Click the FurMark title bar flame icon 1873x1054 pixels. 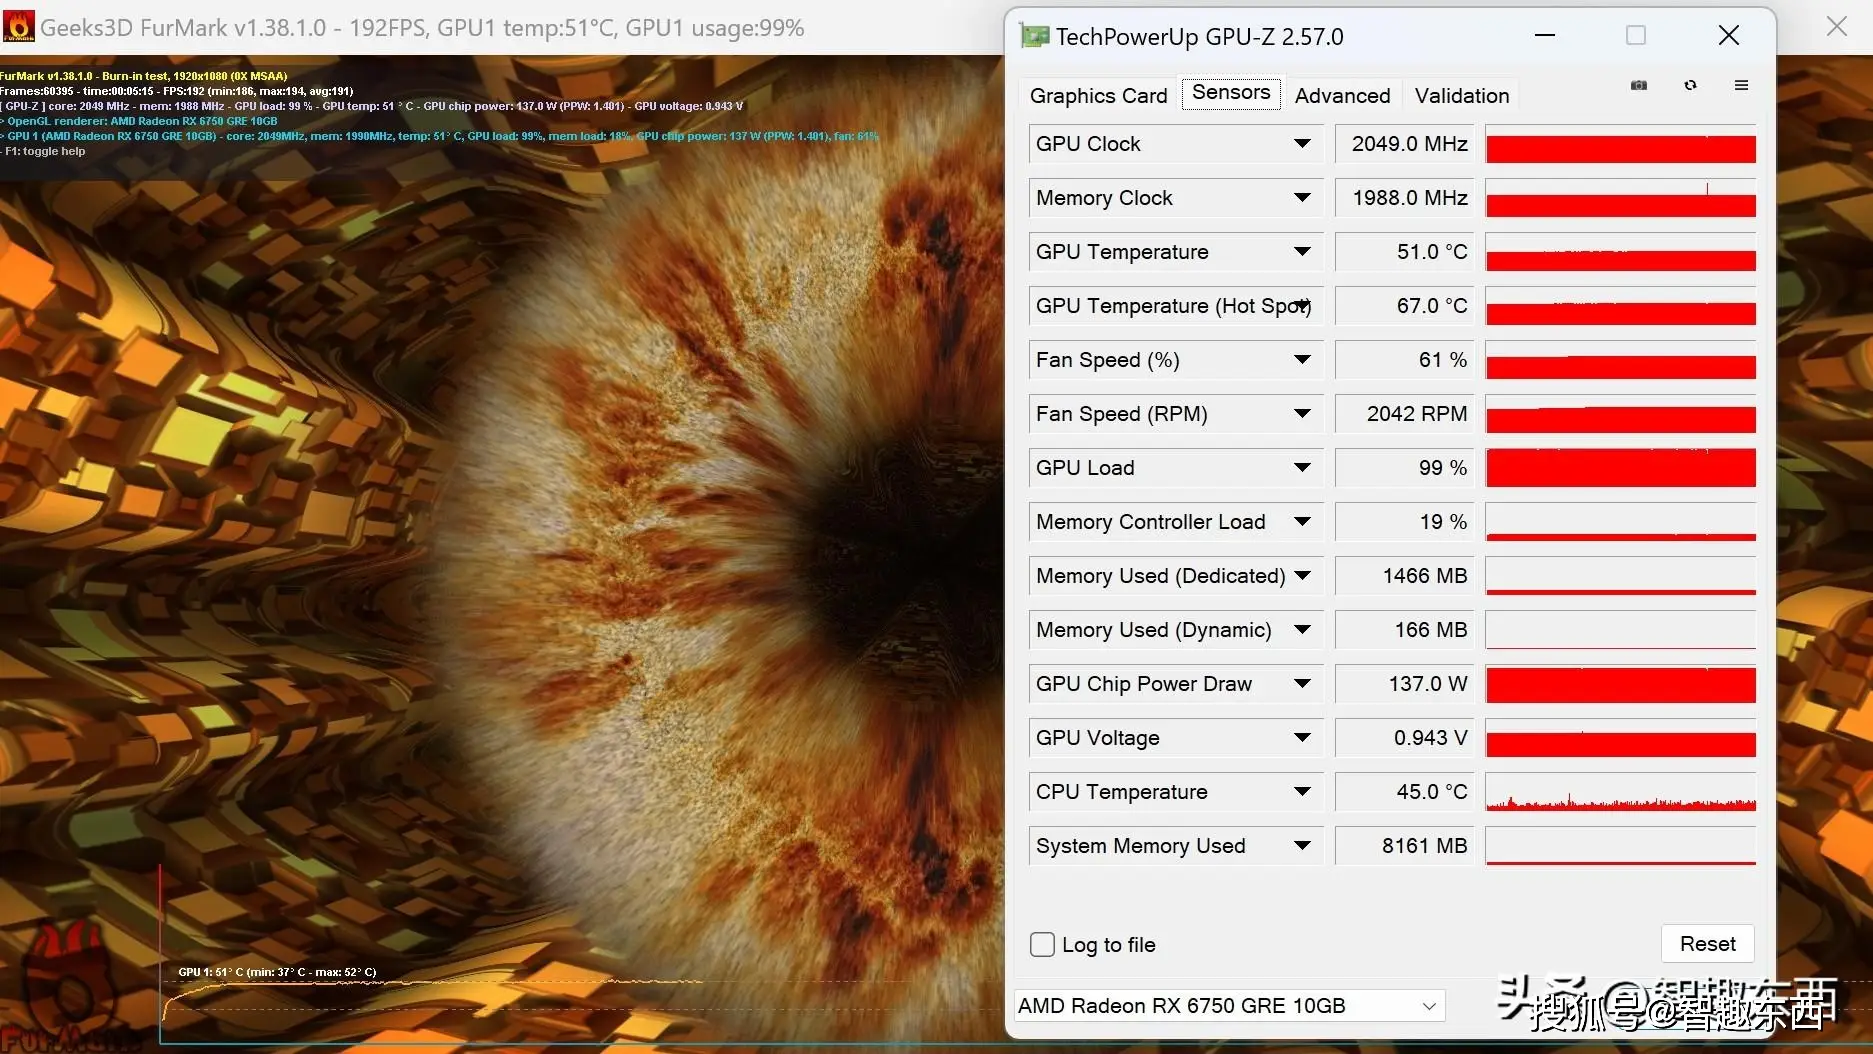[x=17, y=27]
